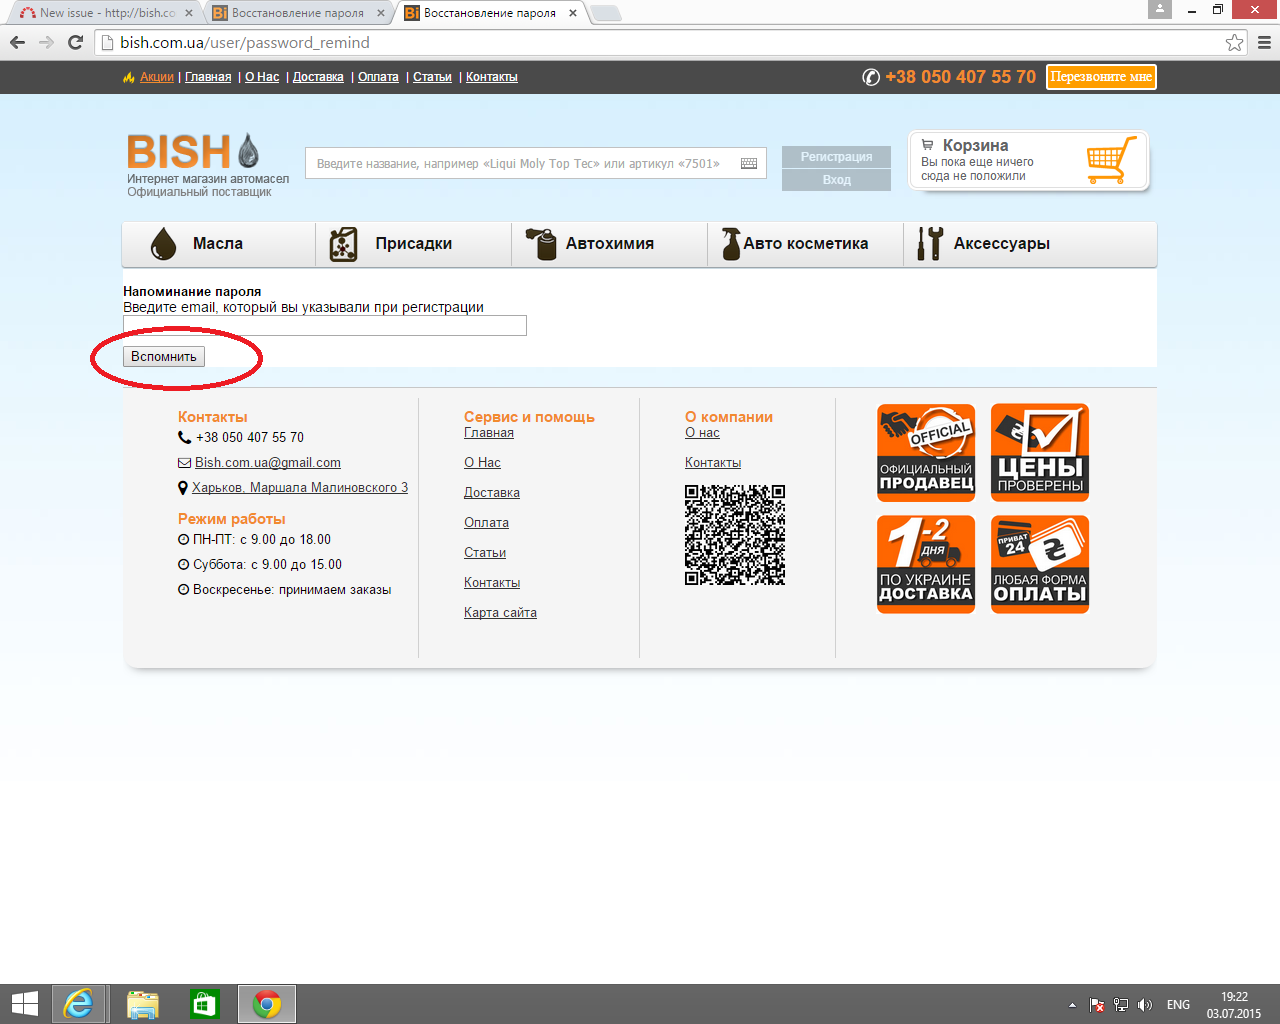Click the 1-2 day delivery badge
1280x1024 pixels.
click(x=926, y=564)
